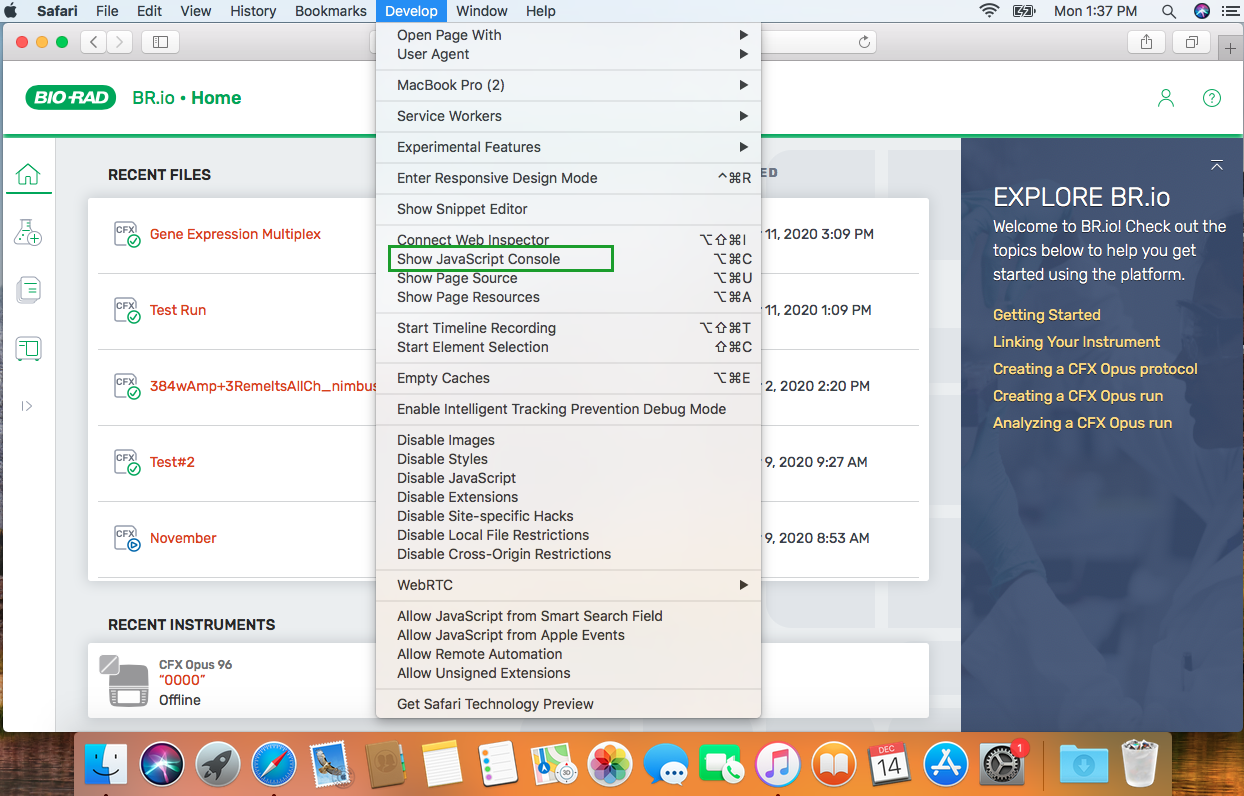Toggle Allow Unsigned Extensions

568,673
